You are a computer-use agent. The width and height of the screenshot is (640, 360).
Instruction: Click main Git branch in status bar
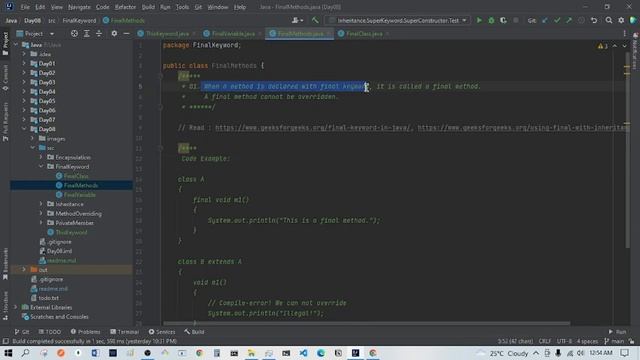[x=615, y=341]
